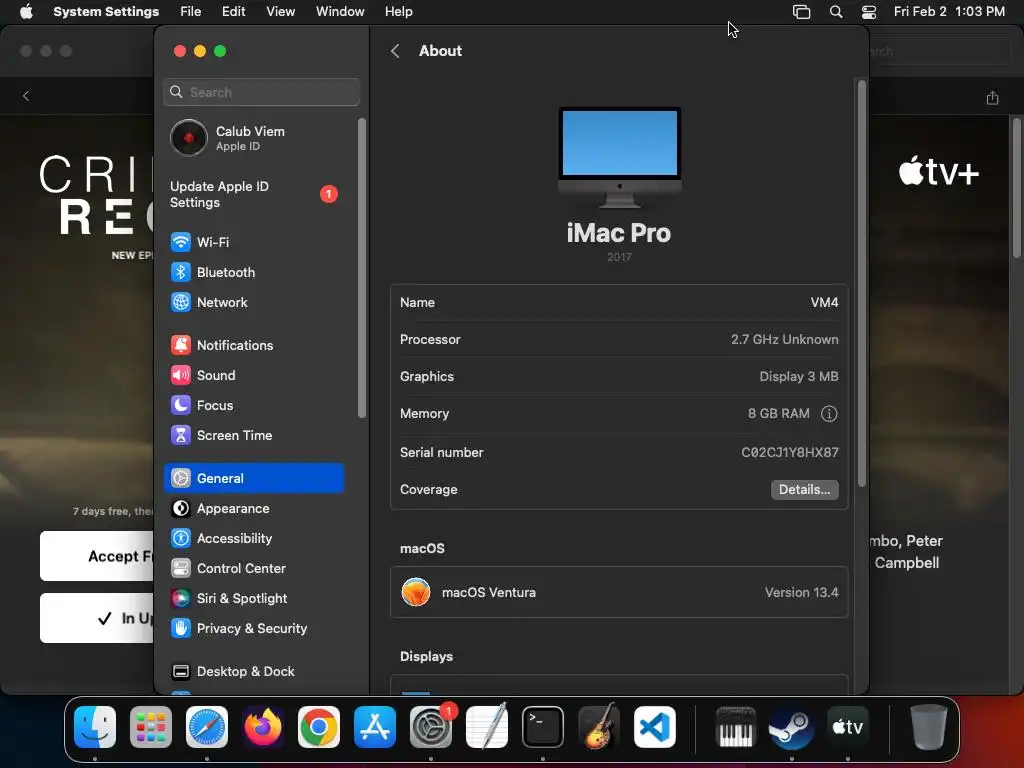Screen dimensions: 1024x768
Task: Click share icon in TV window
Action: tap(992, 97)
